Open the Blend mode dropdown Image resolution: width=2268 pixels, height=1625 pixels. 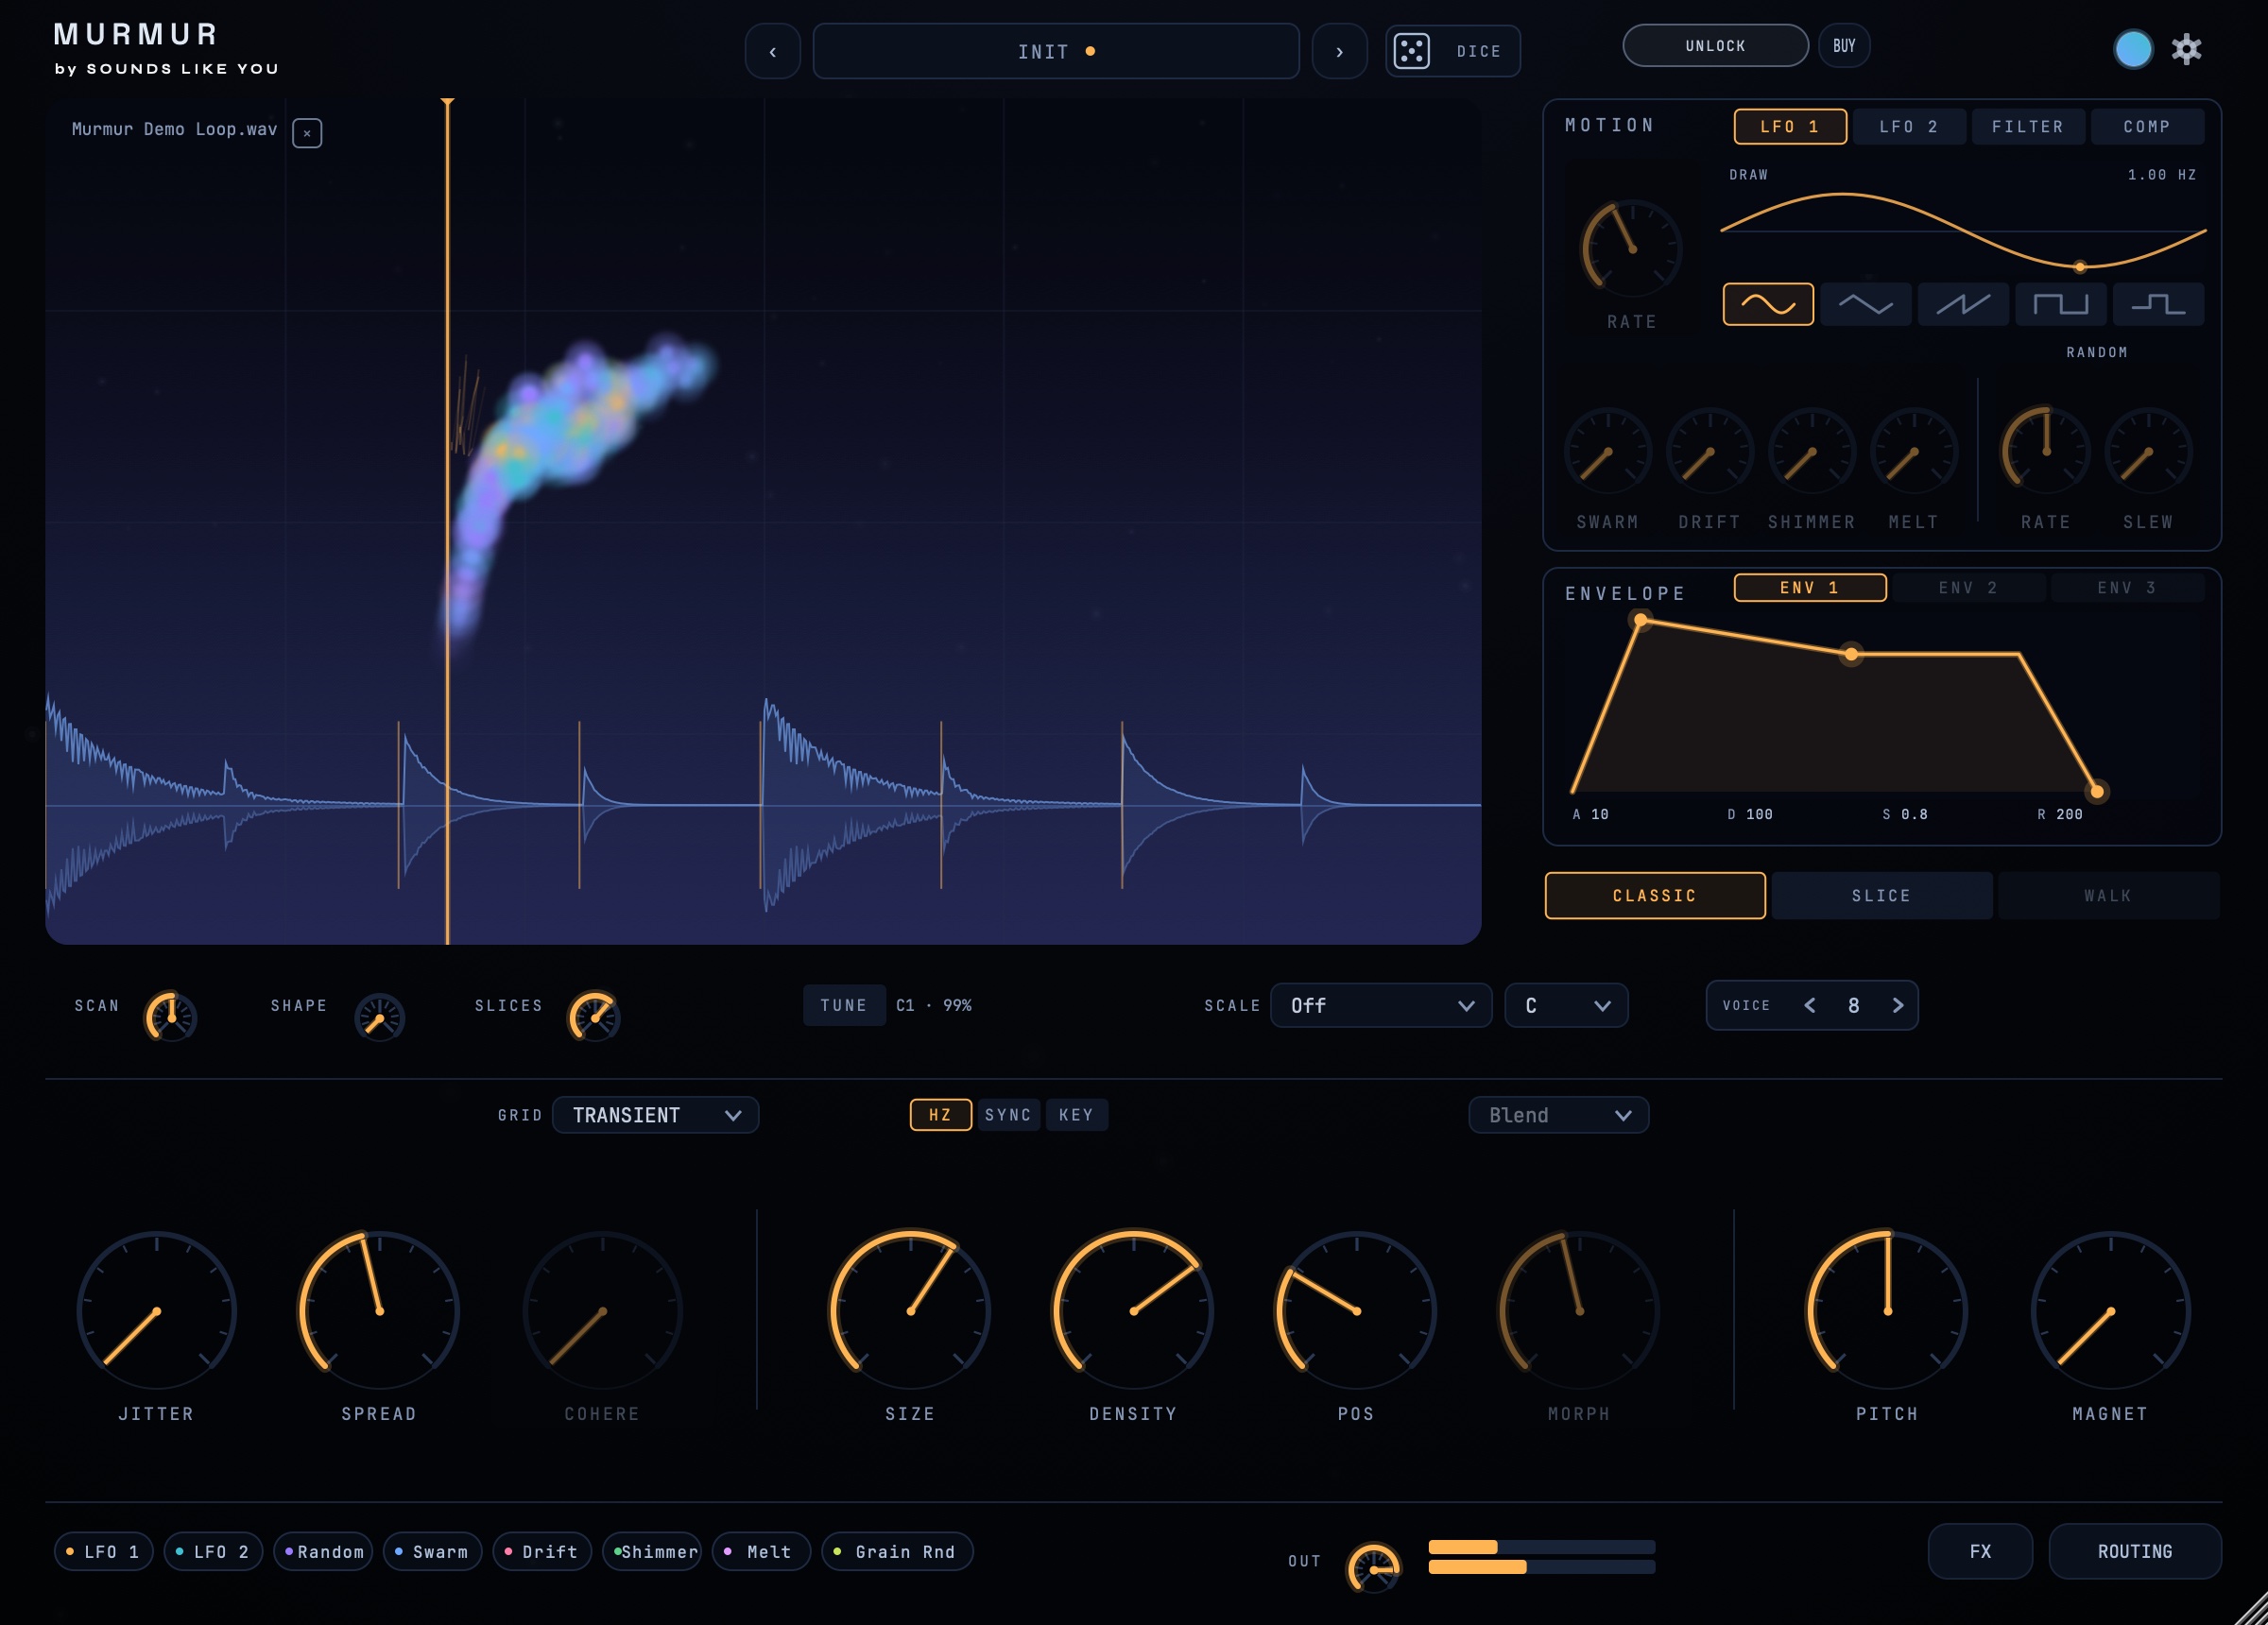1558,1115
